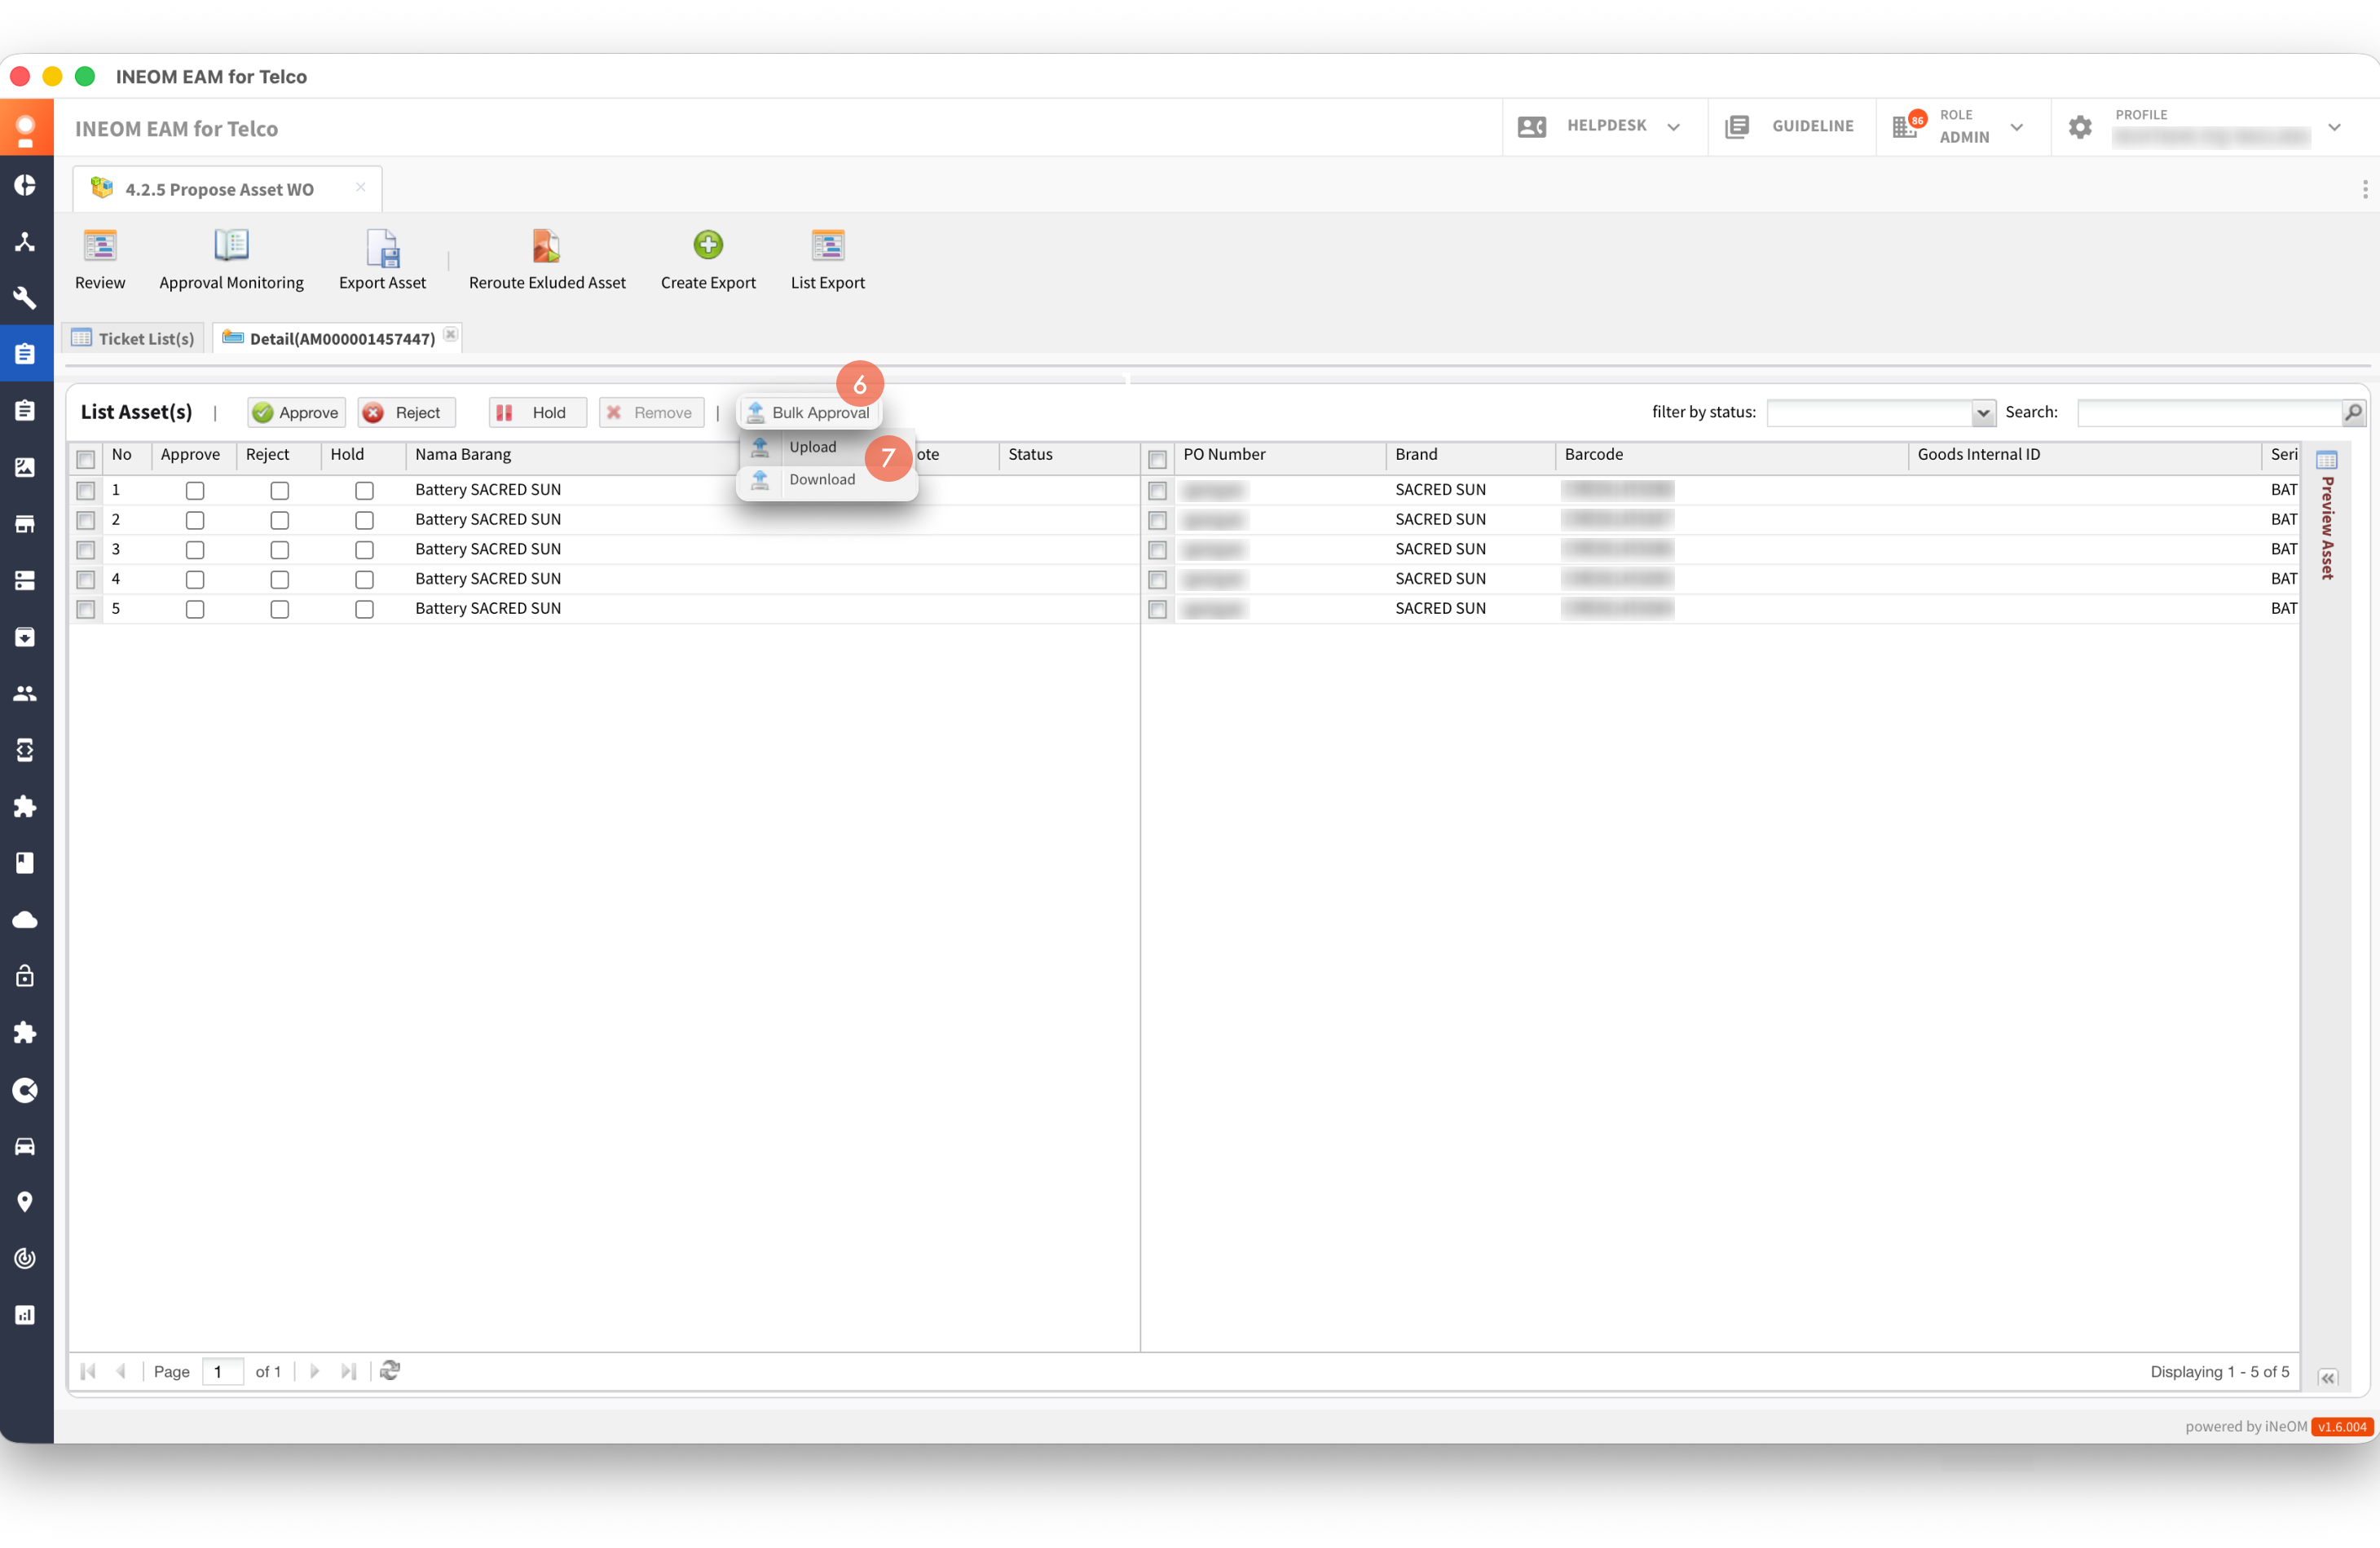Tick Approve checkbox for row 1

click(194, 491)
